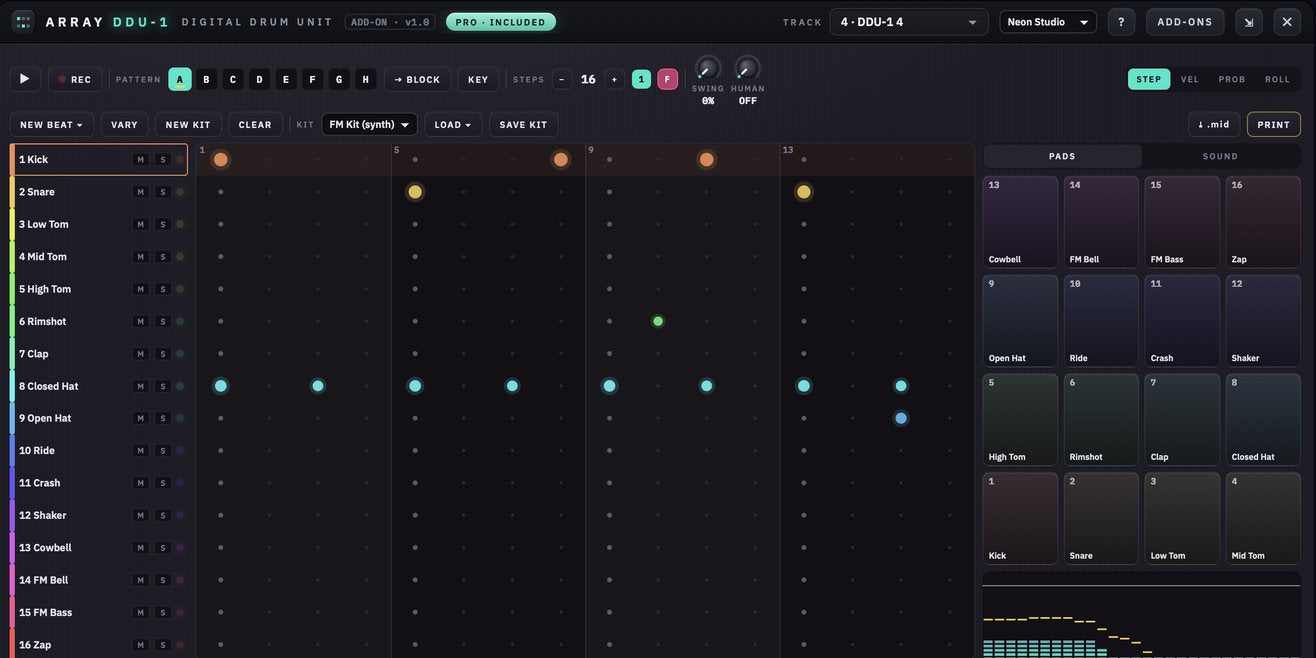
Task: Increase steps with the plus button
Action: pos(615,79)
